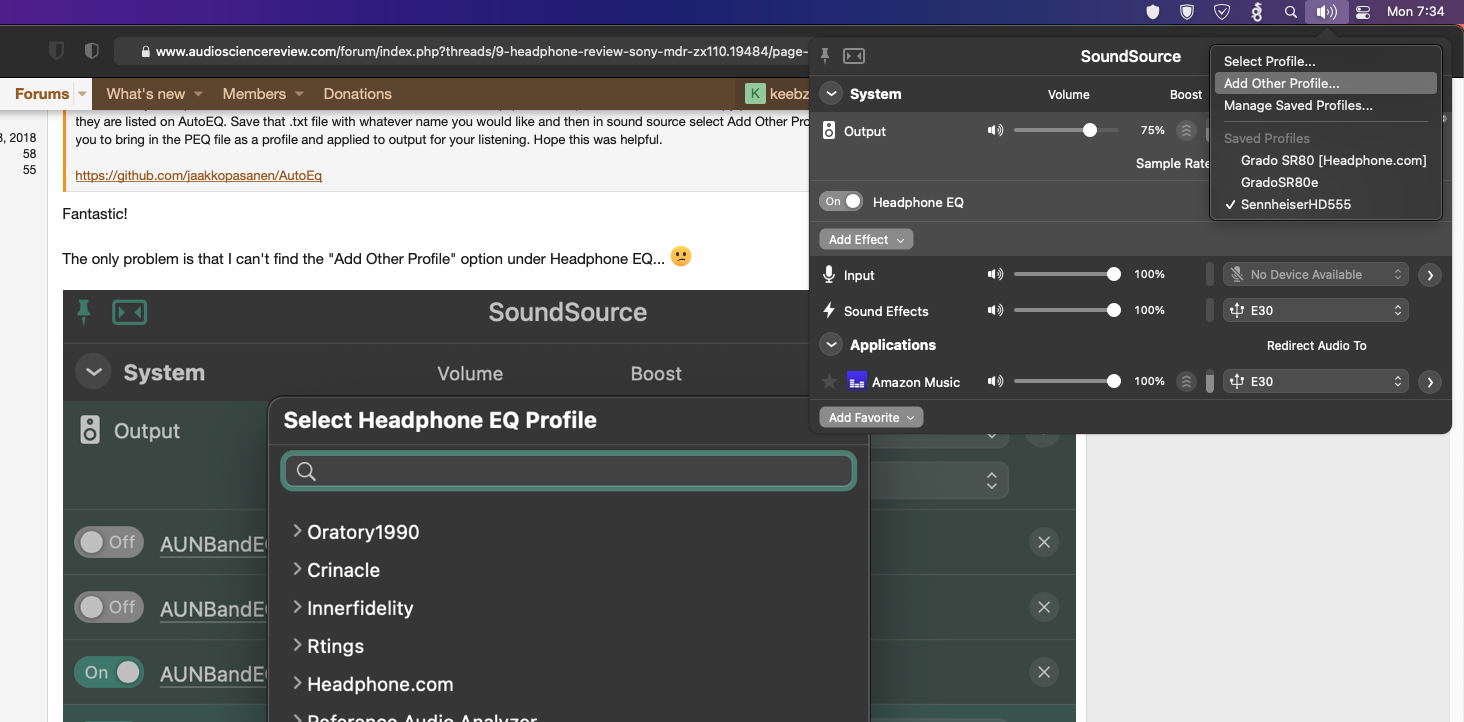
Task: Select SennheiserHD555 saved profile
Action: [1326, 204]
